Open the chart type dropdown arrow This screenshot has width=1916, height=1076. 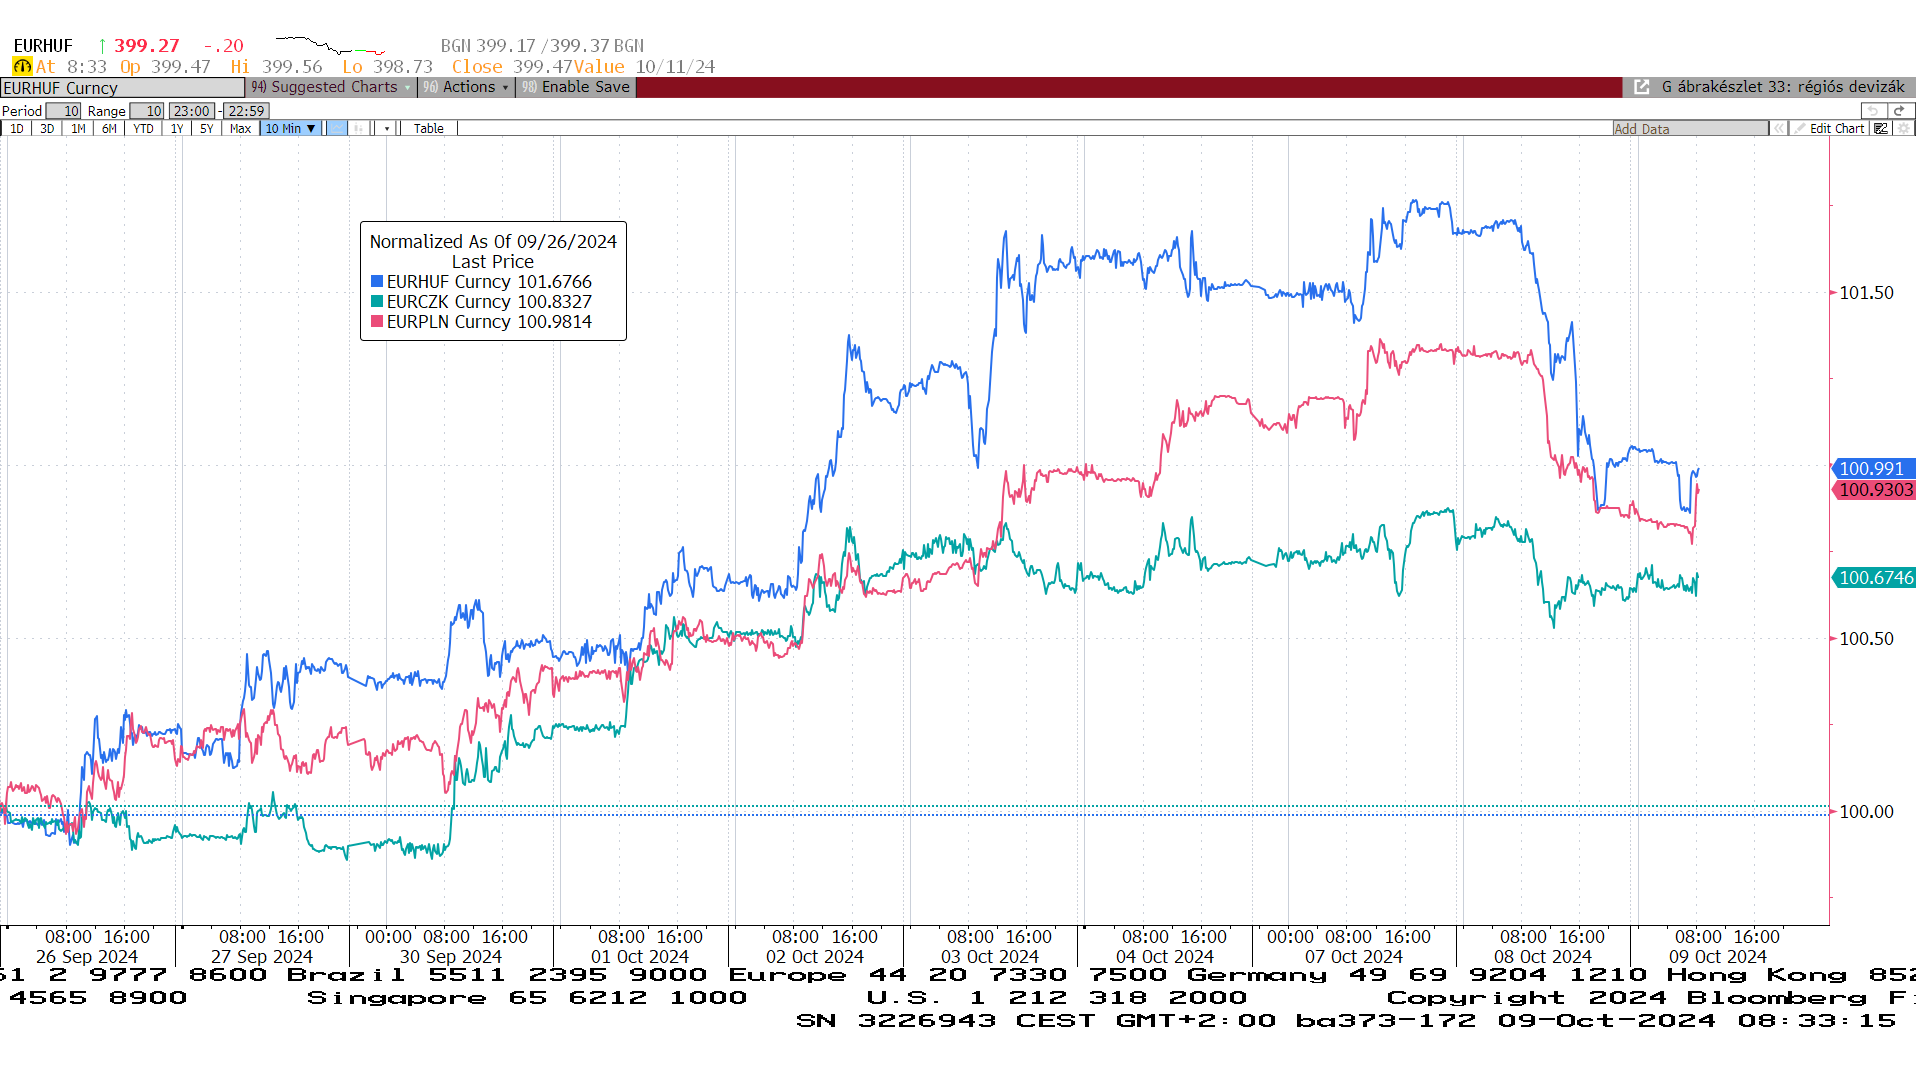coord(387,128)
